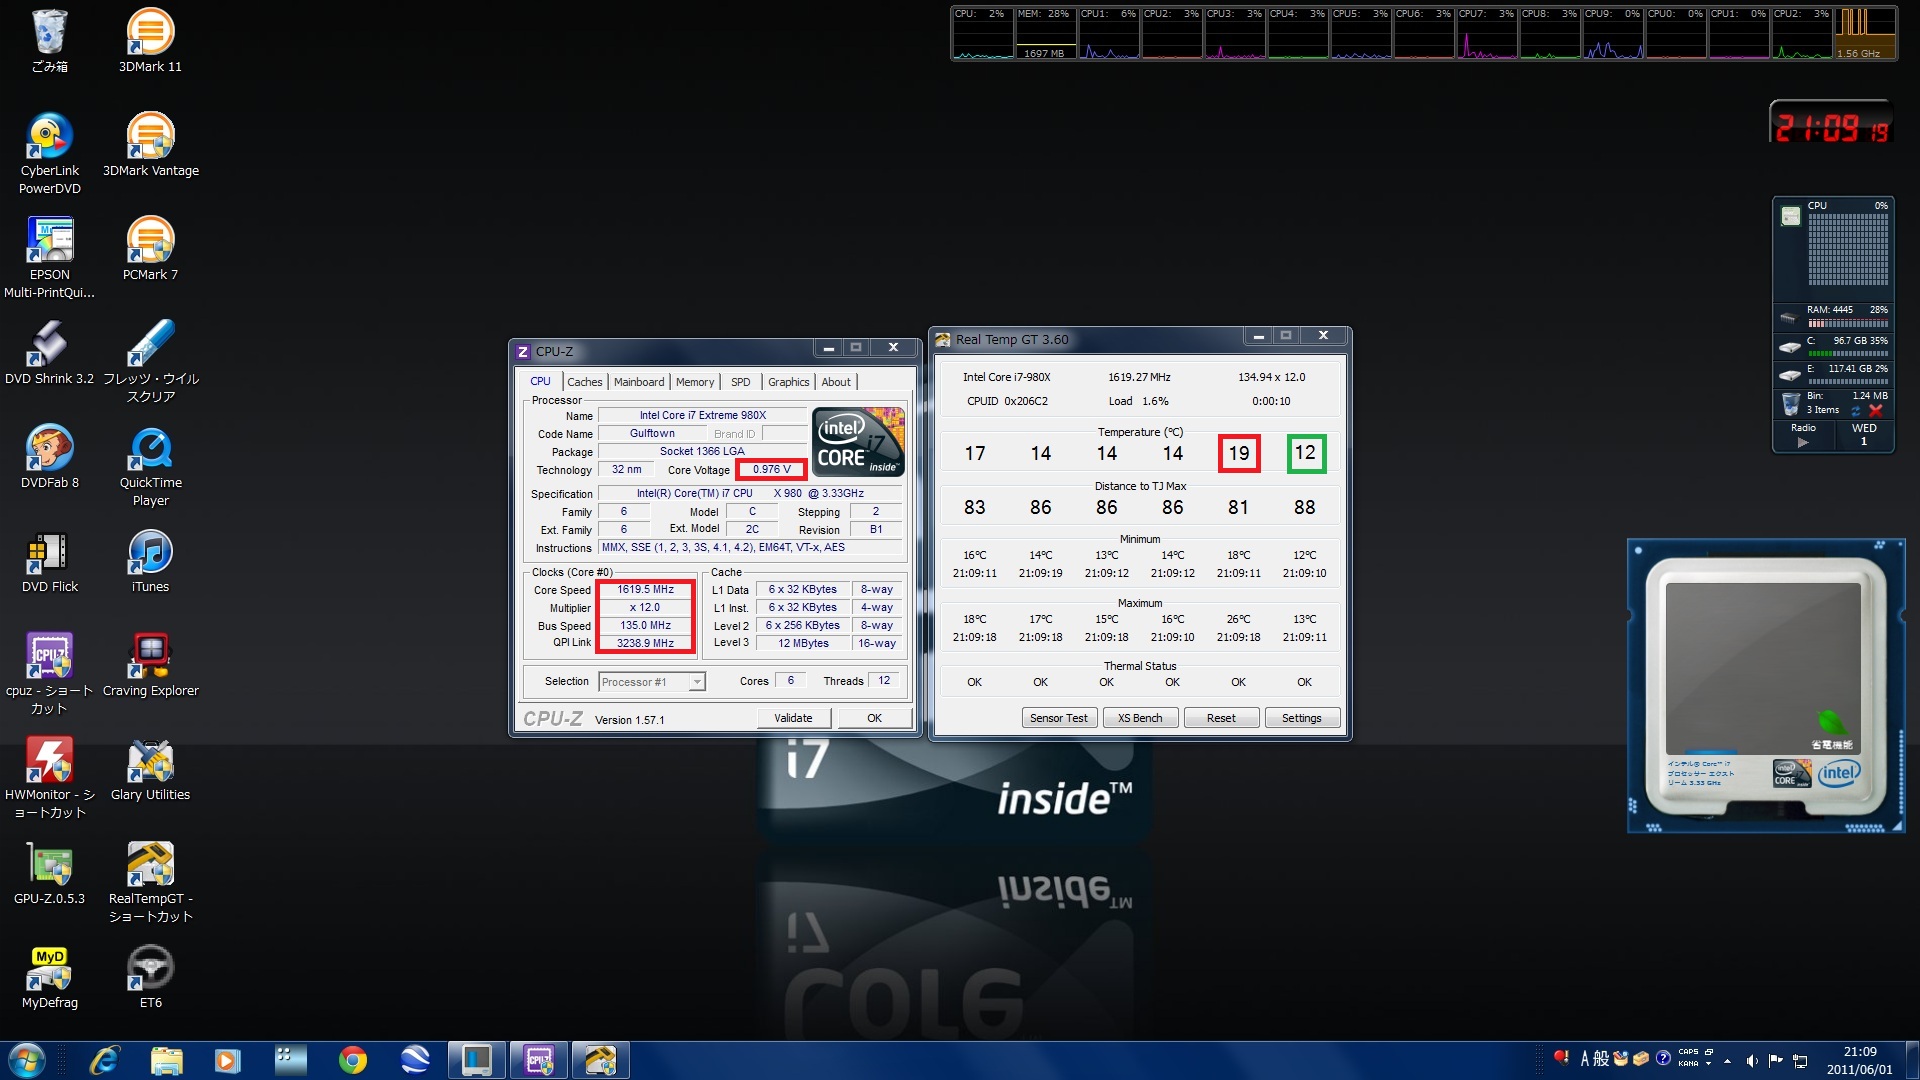Click the Reset button in Real Temp

tap(1221, 718)
